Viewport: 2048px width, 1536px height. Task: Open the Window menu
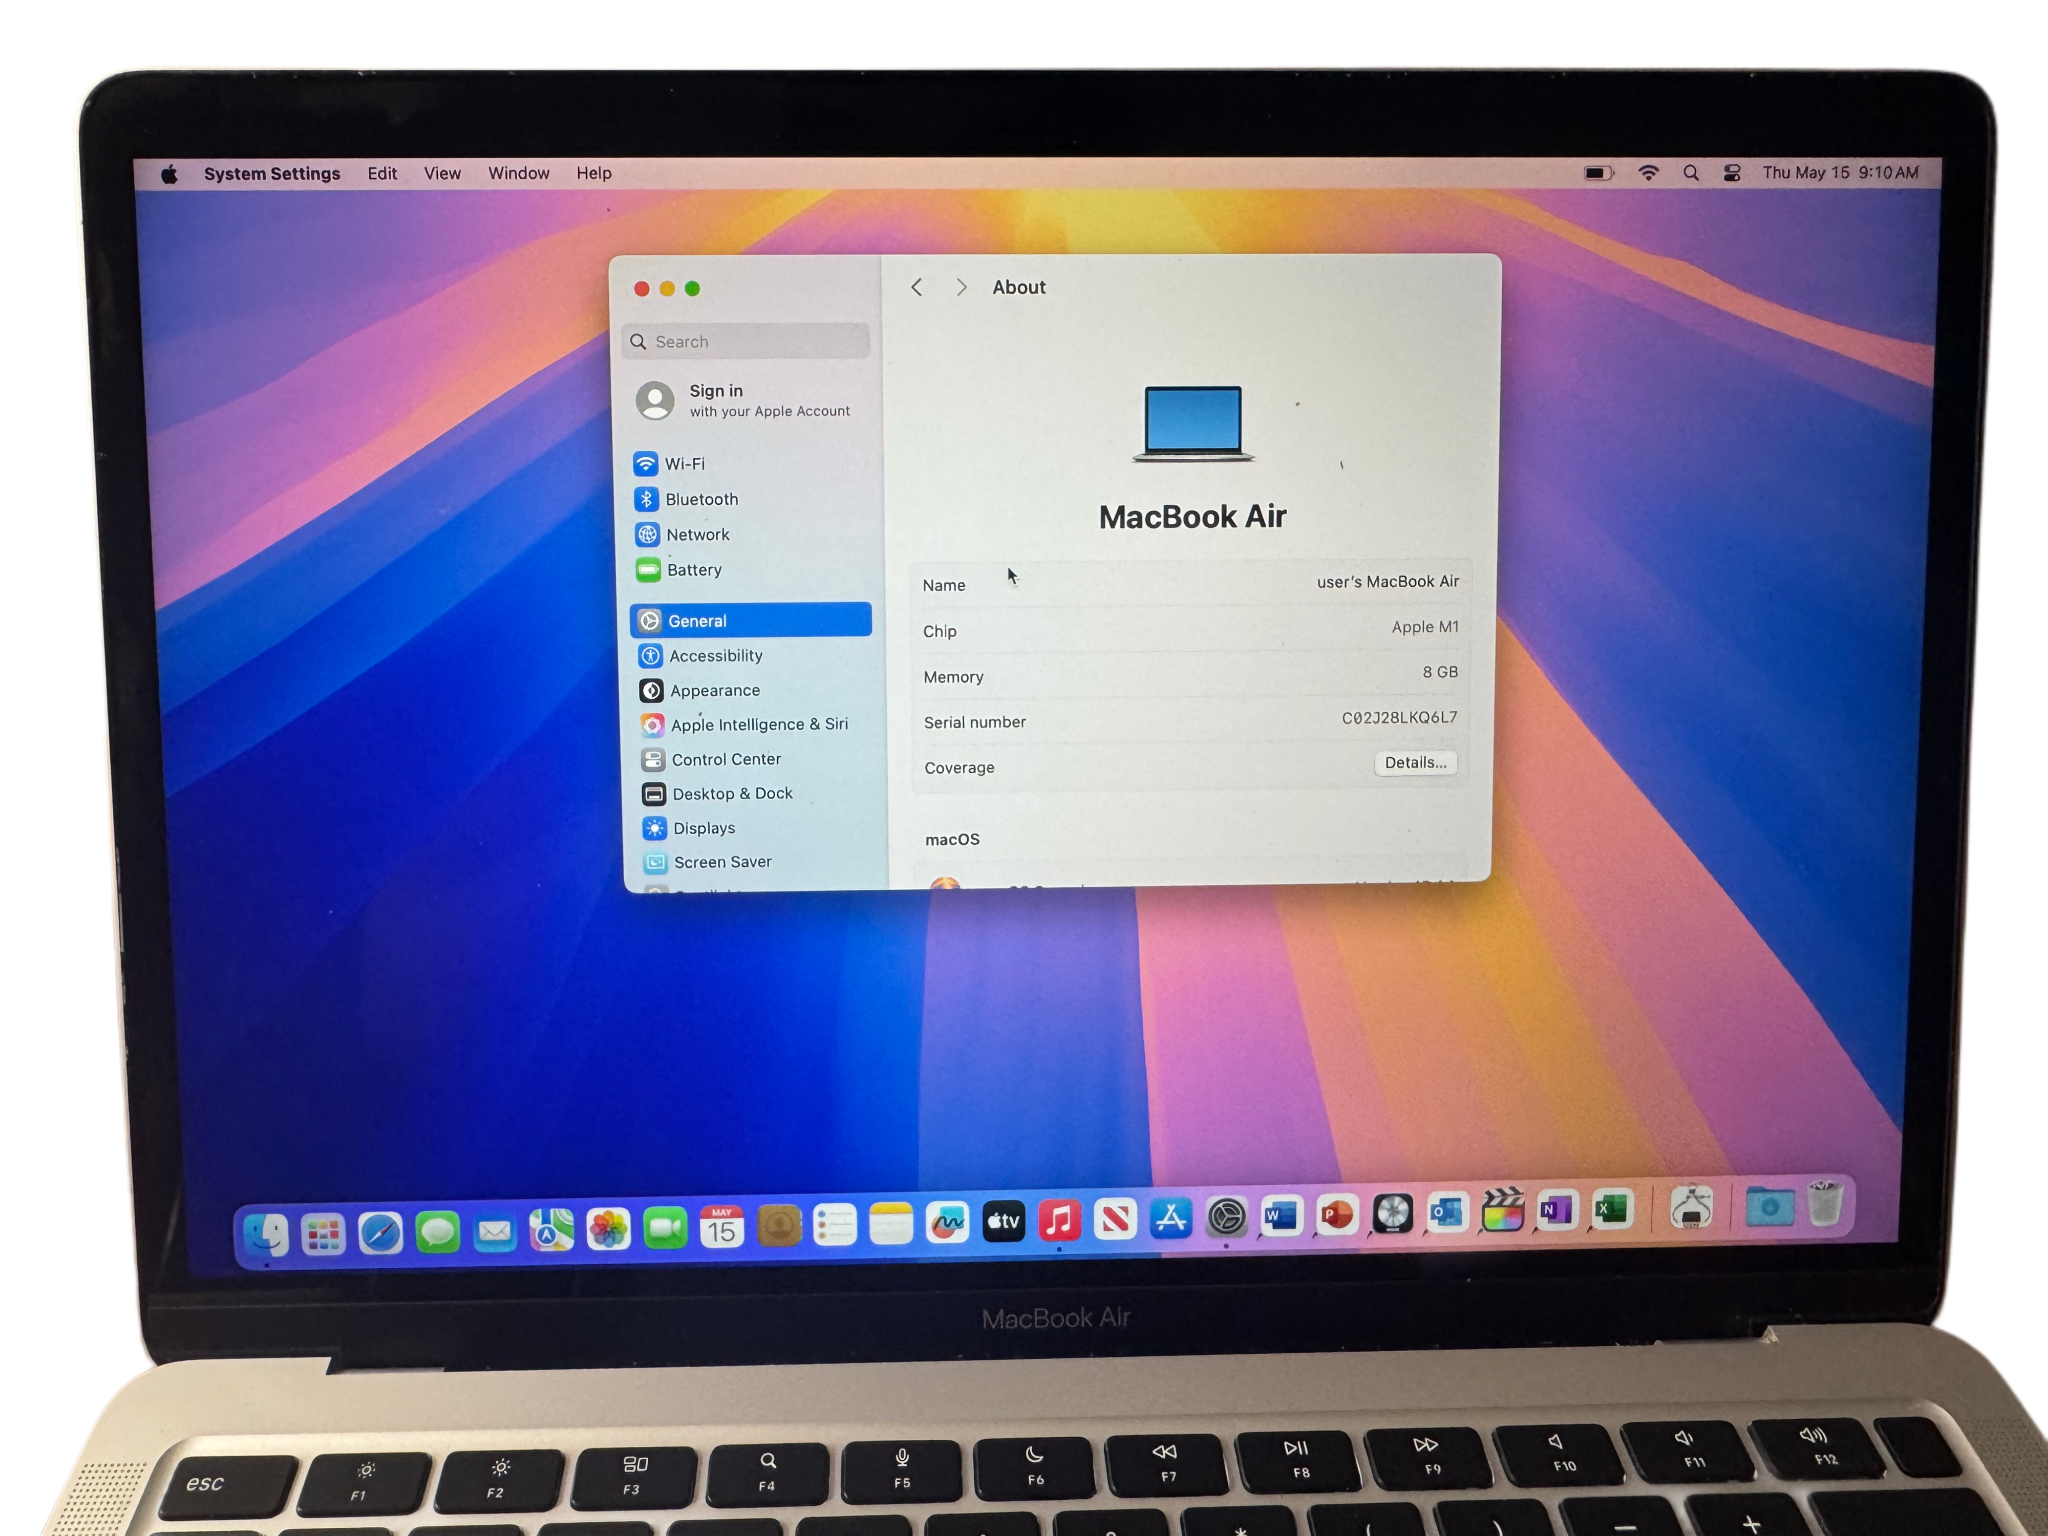pos(518,174)
